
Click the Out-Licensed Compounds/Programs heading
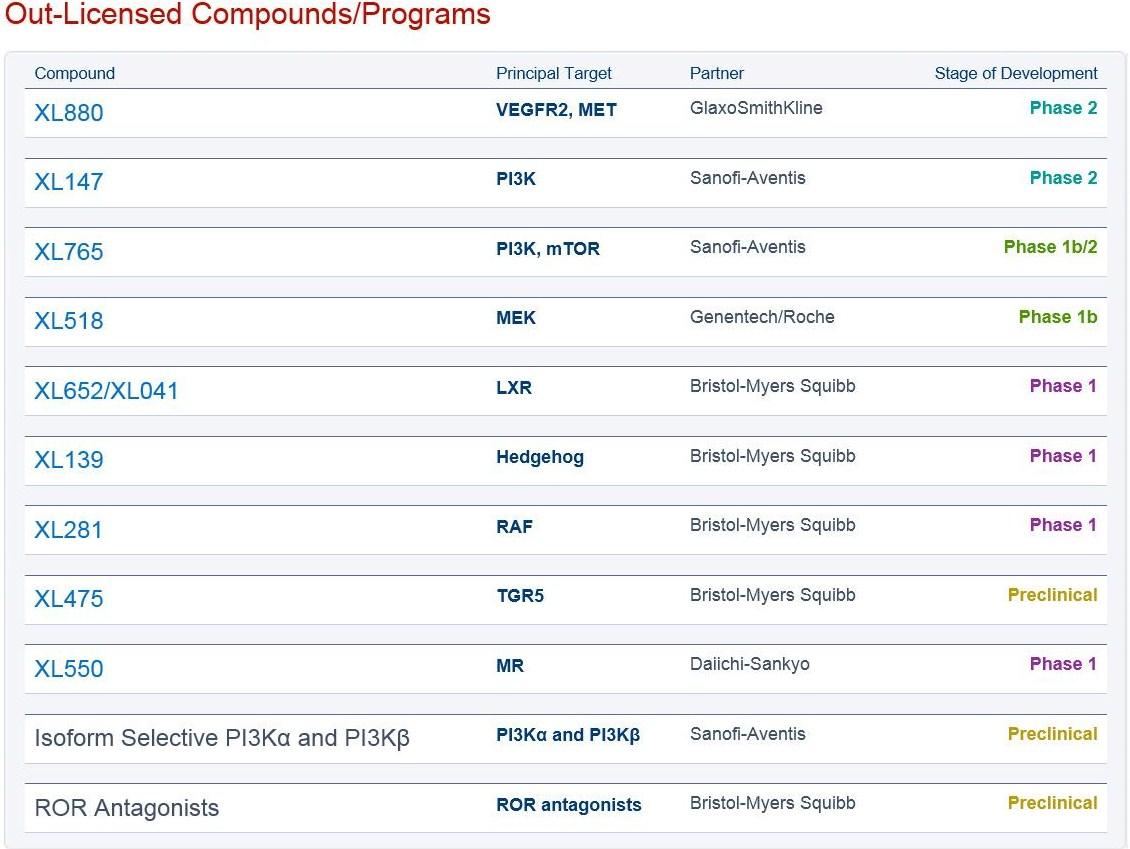(247, 14)
